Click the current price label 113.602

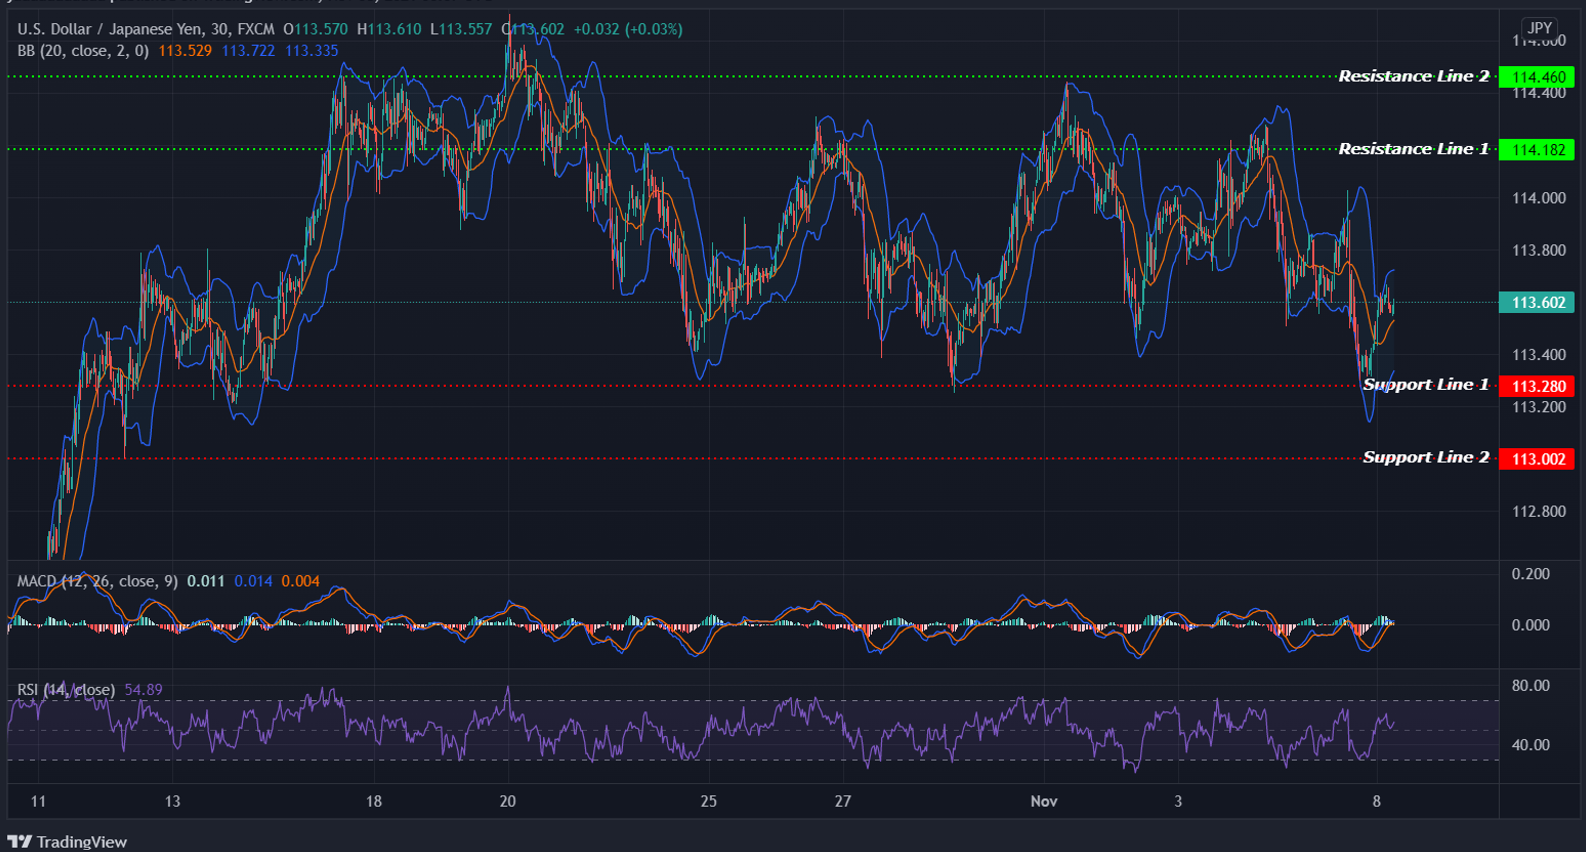coord(1537,302)
